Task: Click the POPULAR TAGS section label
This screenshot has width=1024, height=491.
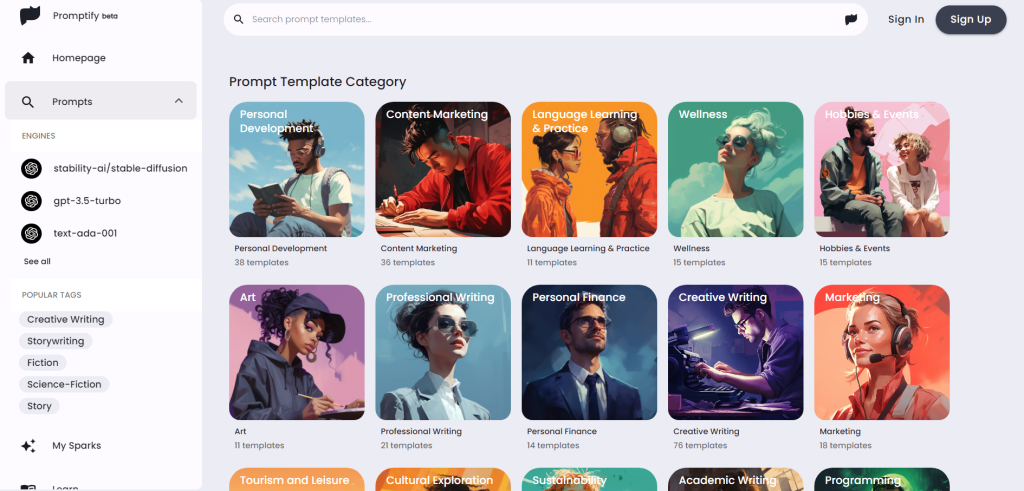Action: coord(52,295)
